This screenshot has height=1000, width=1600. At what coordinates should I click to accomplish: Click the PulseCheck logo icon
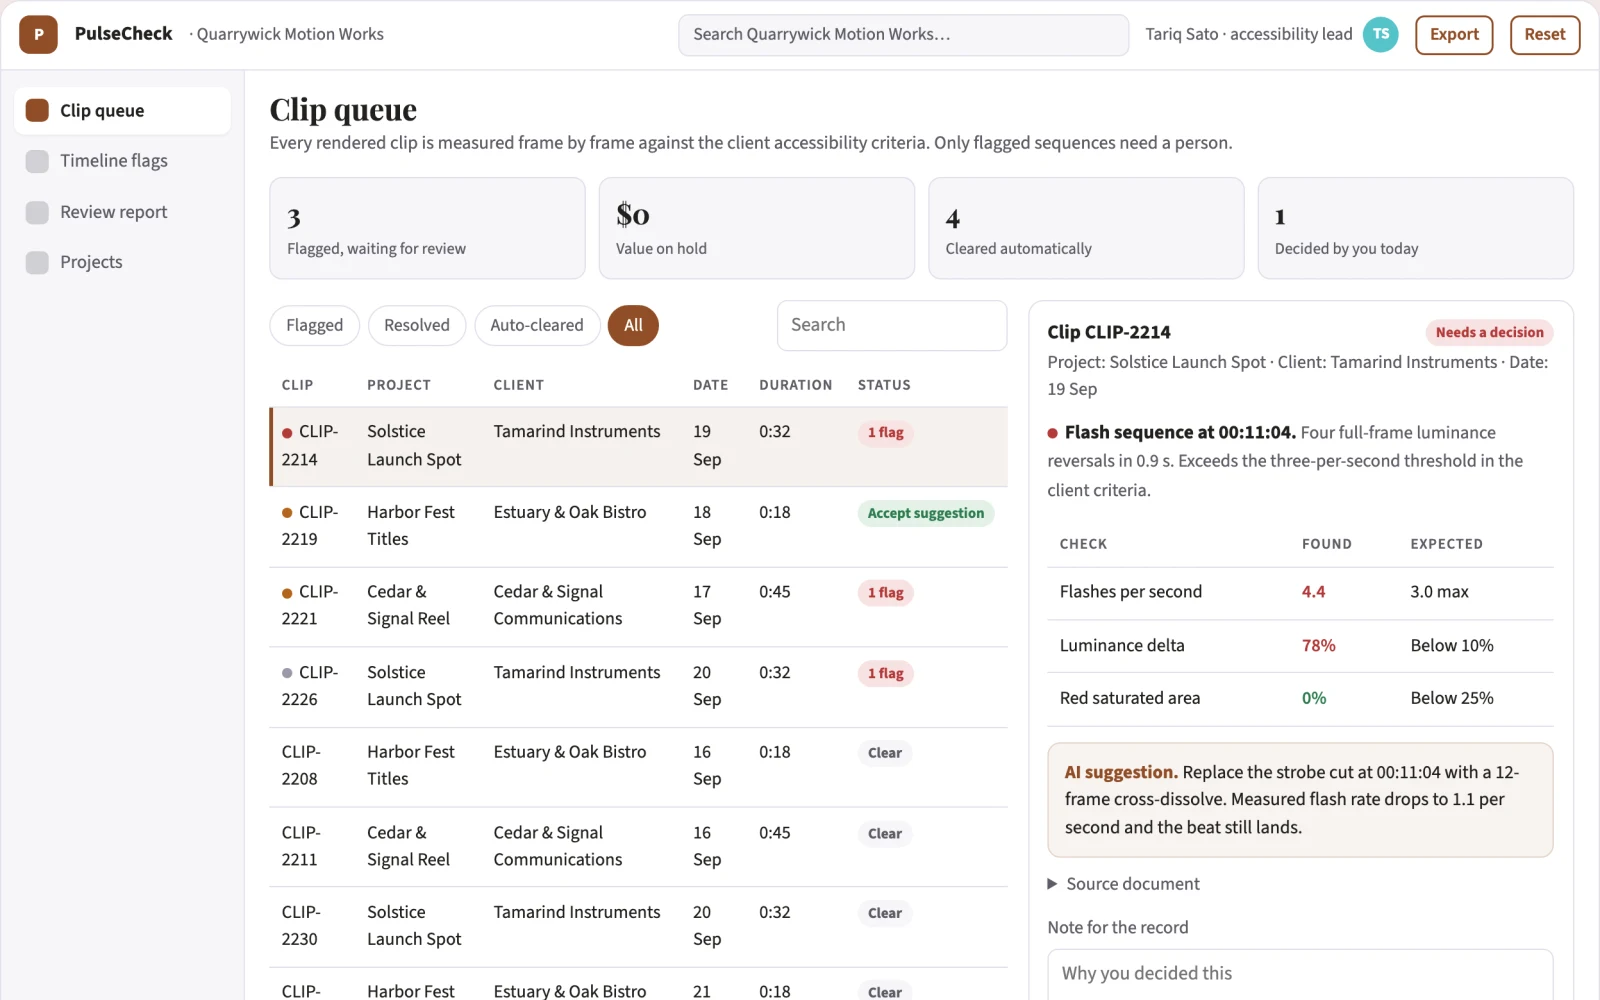point(38,34)
